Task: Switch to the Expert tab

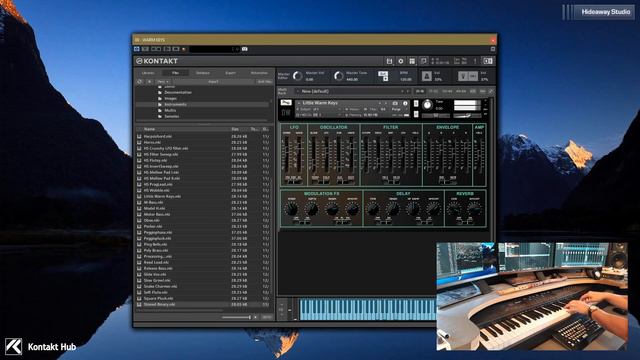Action: 231,73
